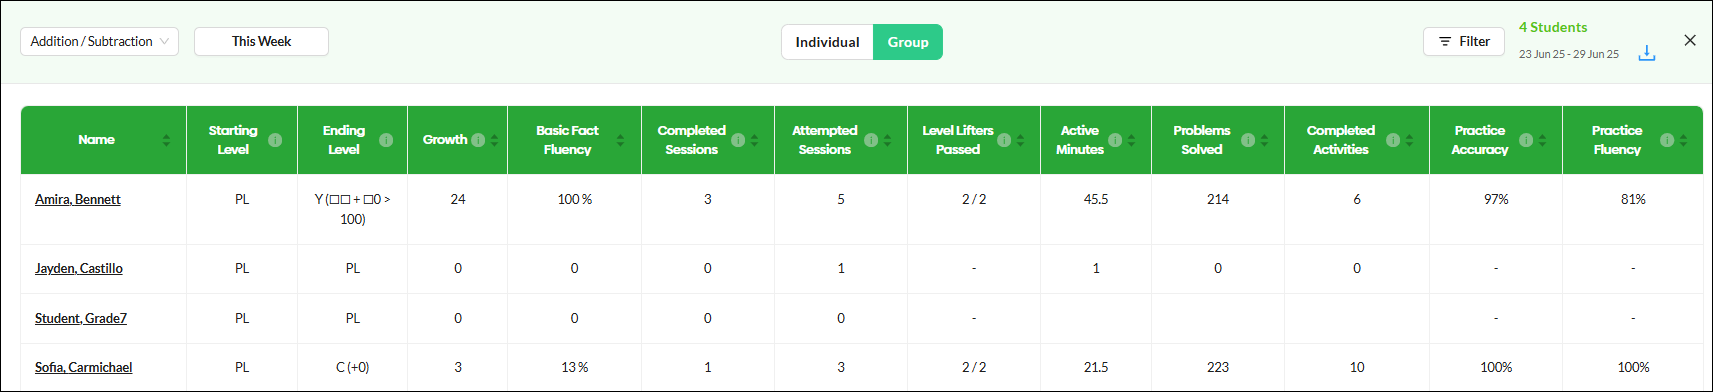This screenshot has width=1713, height=392.
Task: Show info tooltip for Starting Level column
Action: (x=275, y=140)
